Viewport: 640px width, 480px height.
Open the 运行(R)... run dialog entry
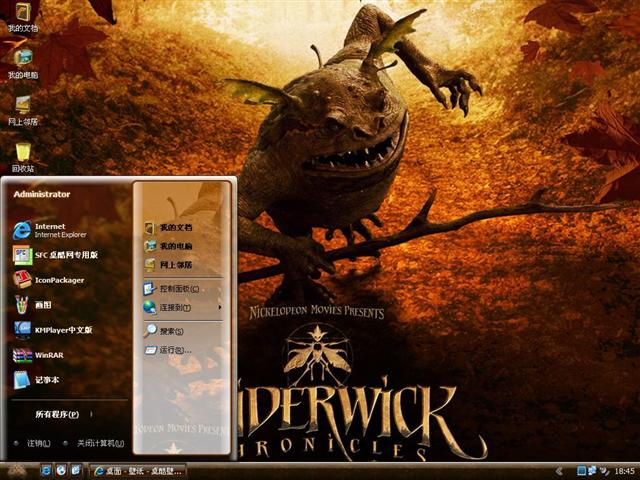pos(168,350)
